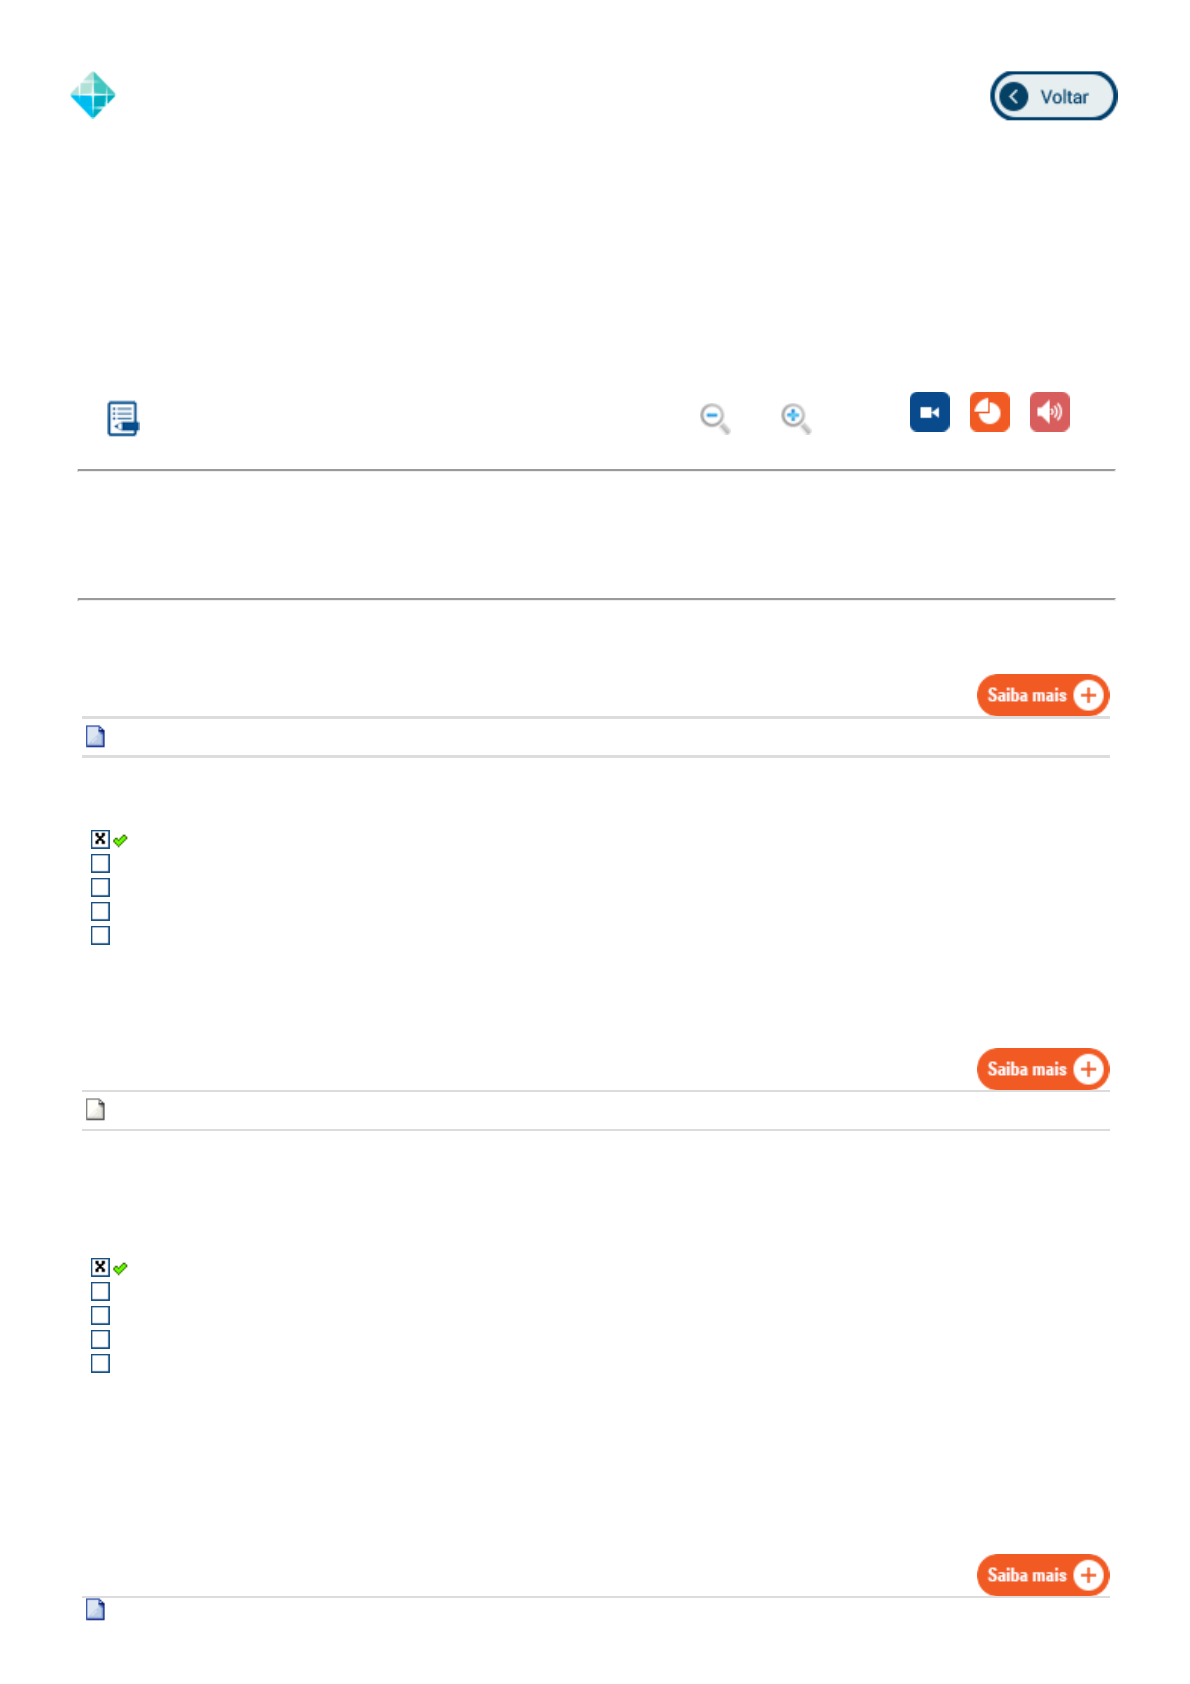Click the Voltar back button
The width and height of the screenshot is (1190, 1684).
(1053, 96)
